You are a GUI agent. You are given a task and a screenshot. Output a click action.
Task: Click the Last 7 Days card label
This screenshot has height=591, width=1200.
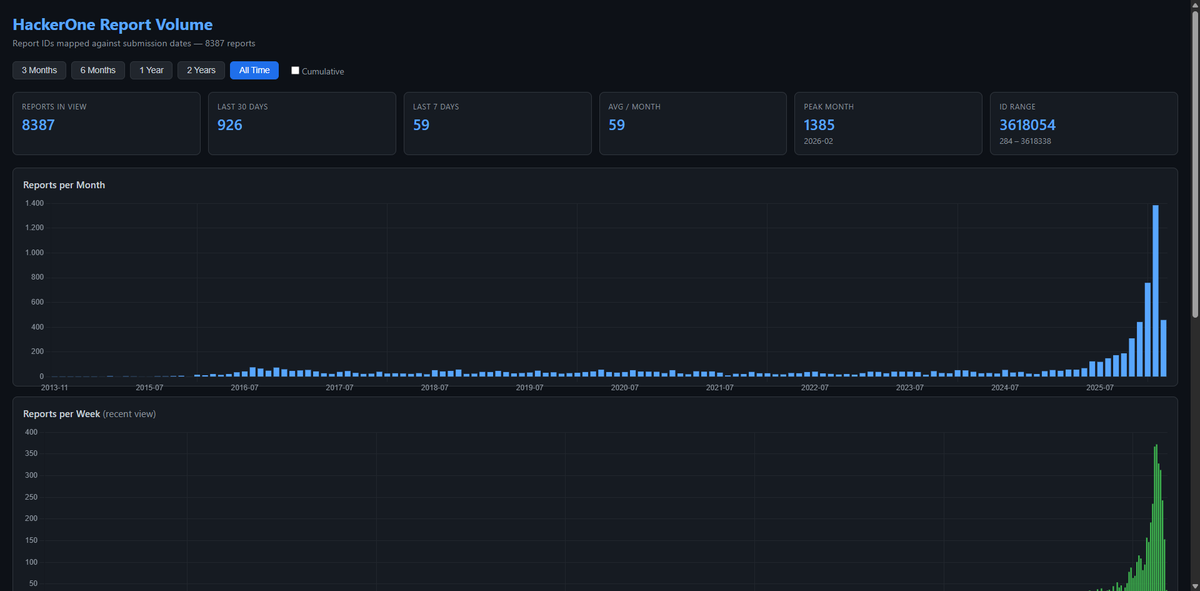[x=436, y=106]
